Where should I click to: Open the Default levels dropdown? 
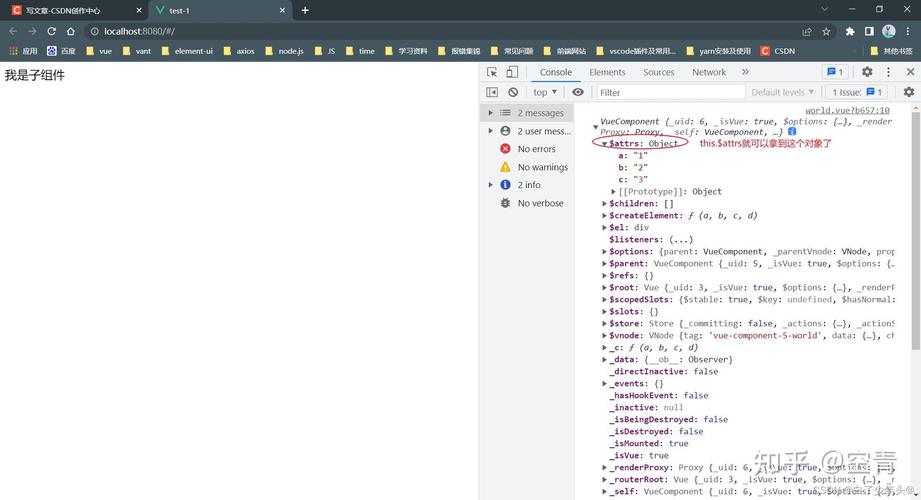[783, 92]
